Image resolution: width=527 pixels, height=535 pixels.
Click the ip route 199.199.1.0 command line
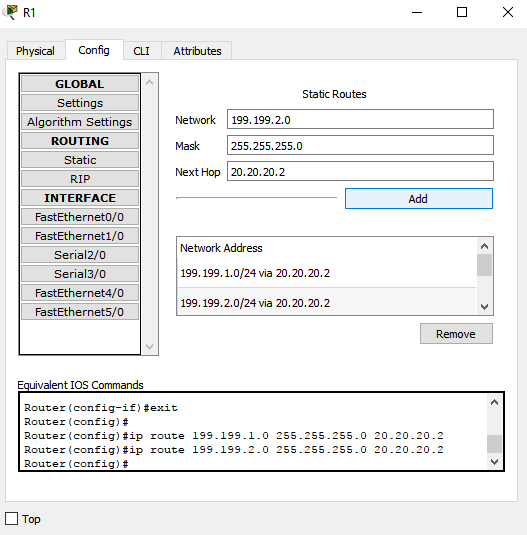[234, 436]
